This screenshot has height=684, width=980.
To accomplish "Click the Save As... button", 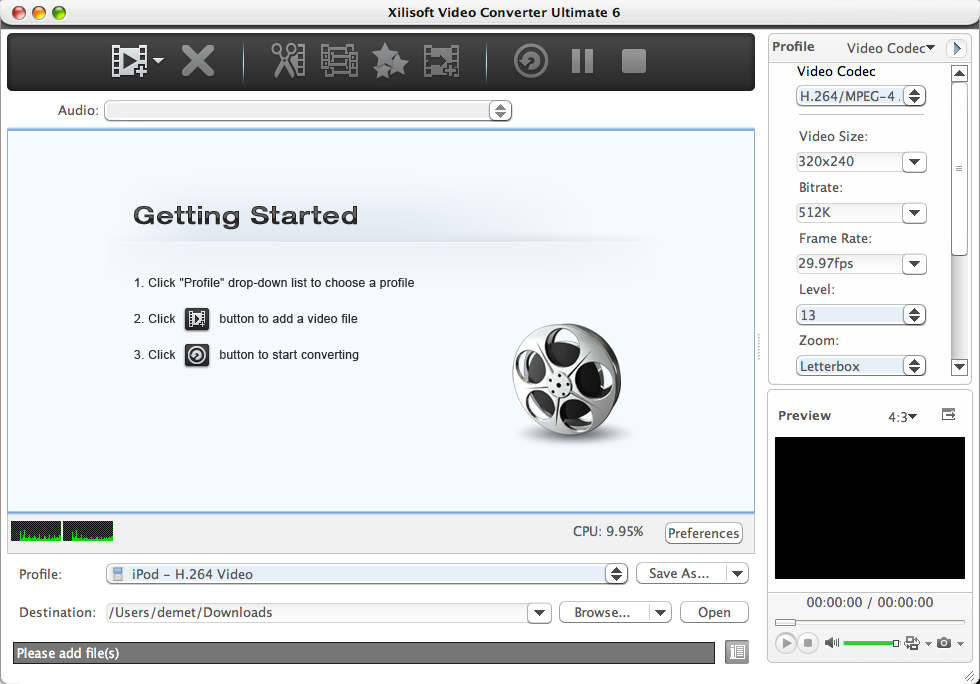I will [681, 573].
